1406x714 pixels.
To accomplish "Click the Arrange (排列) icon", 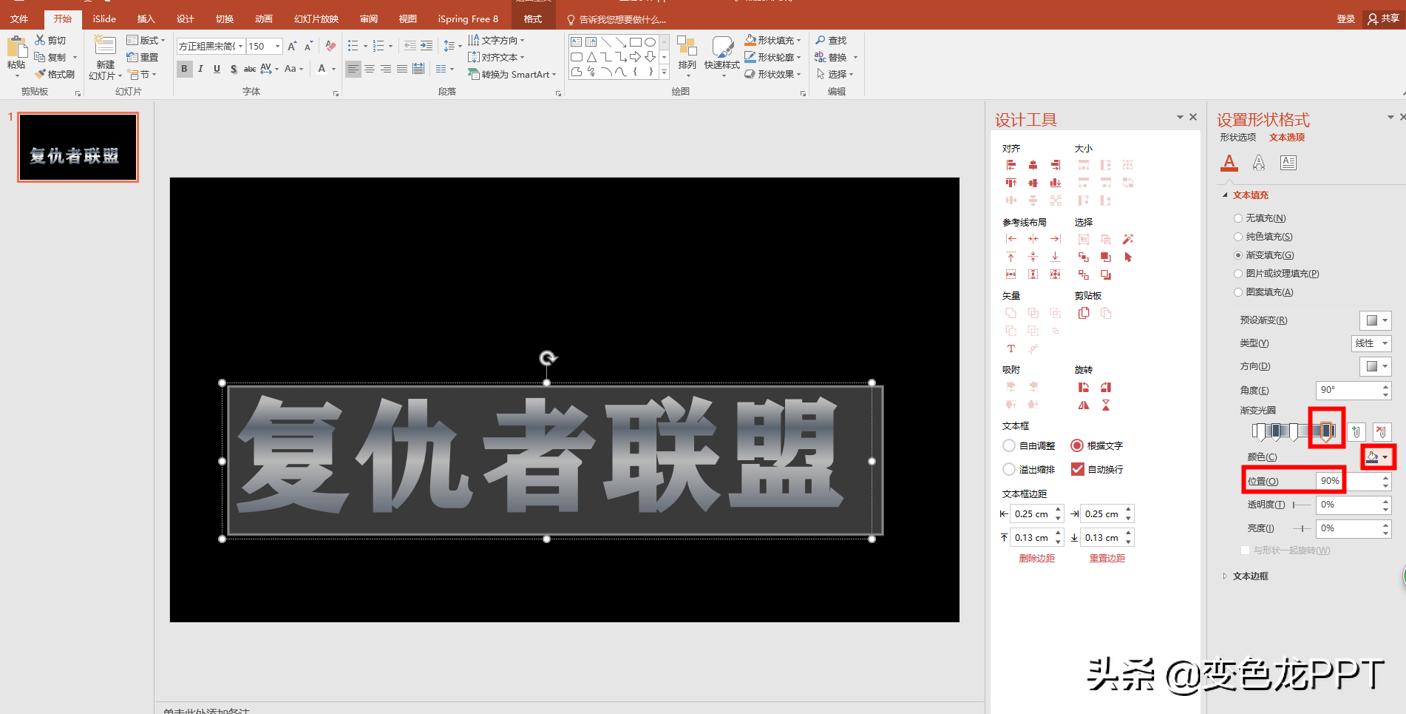I will click(x=686, y=55).
